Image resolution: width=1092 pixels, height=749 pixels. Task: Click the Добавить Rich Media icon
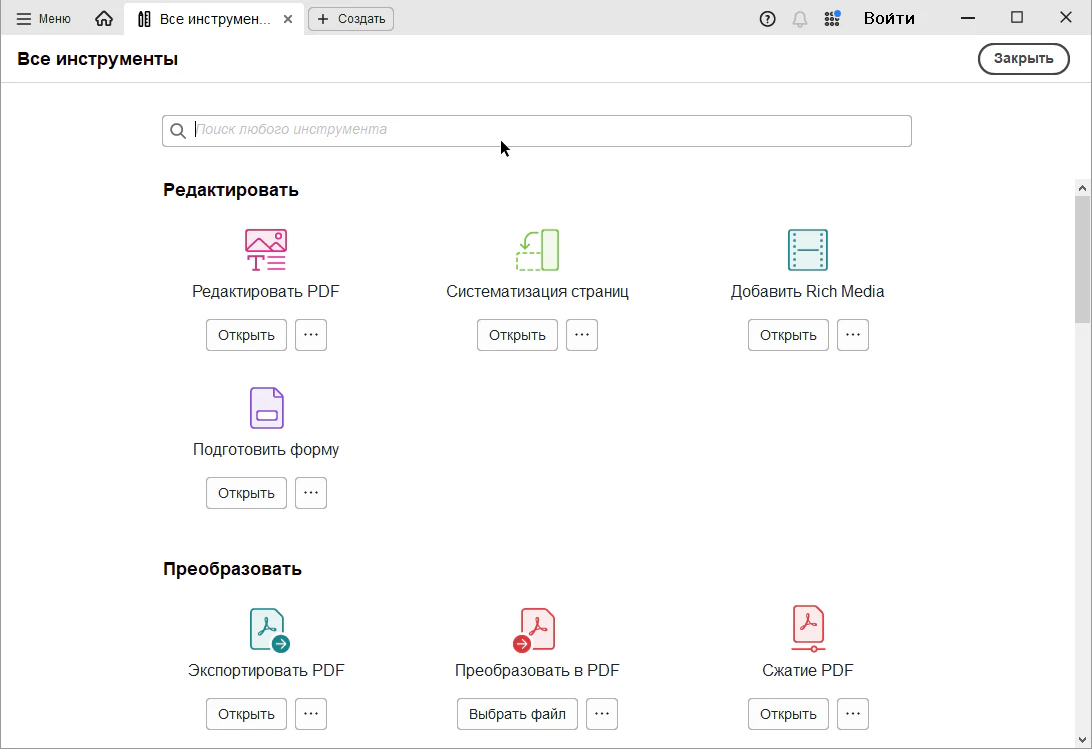point(807,250)
